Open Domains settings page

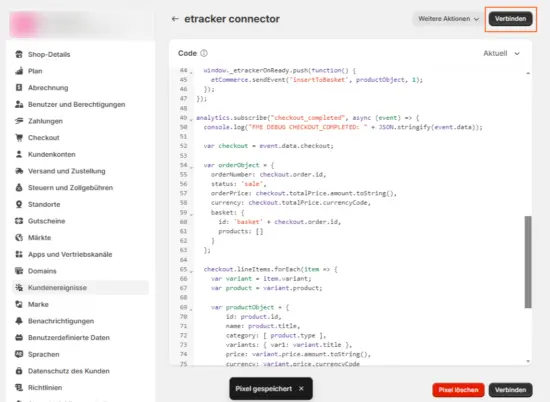point(80,271)
